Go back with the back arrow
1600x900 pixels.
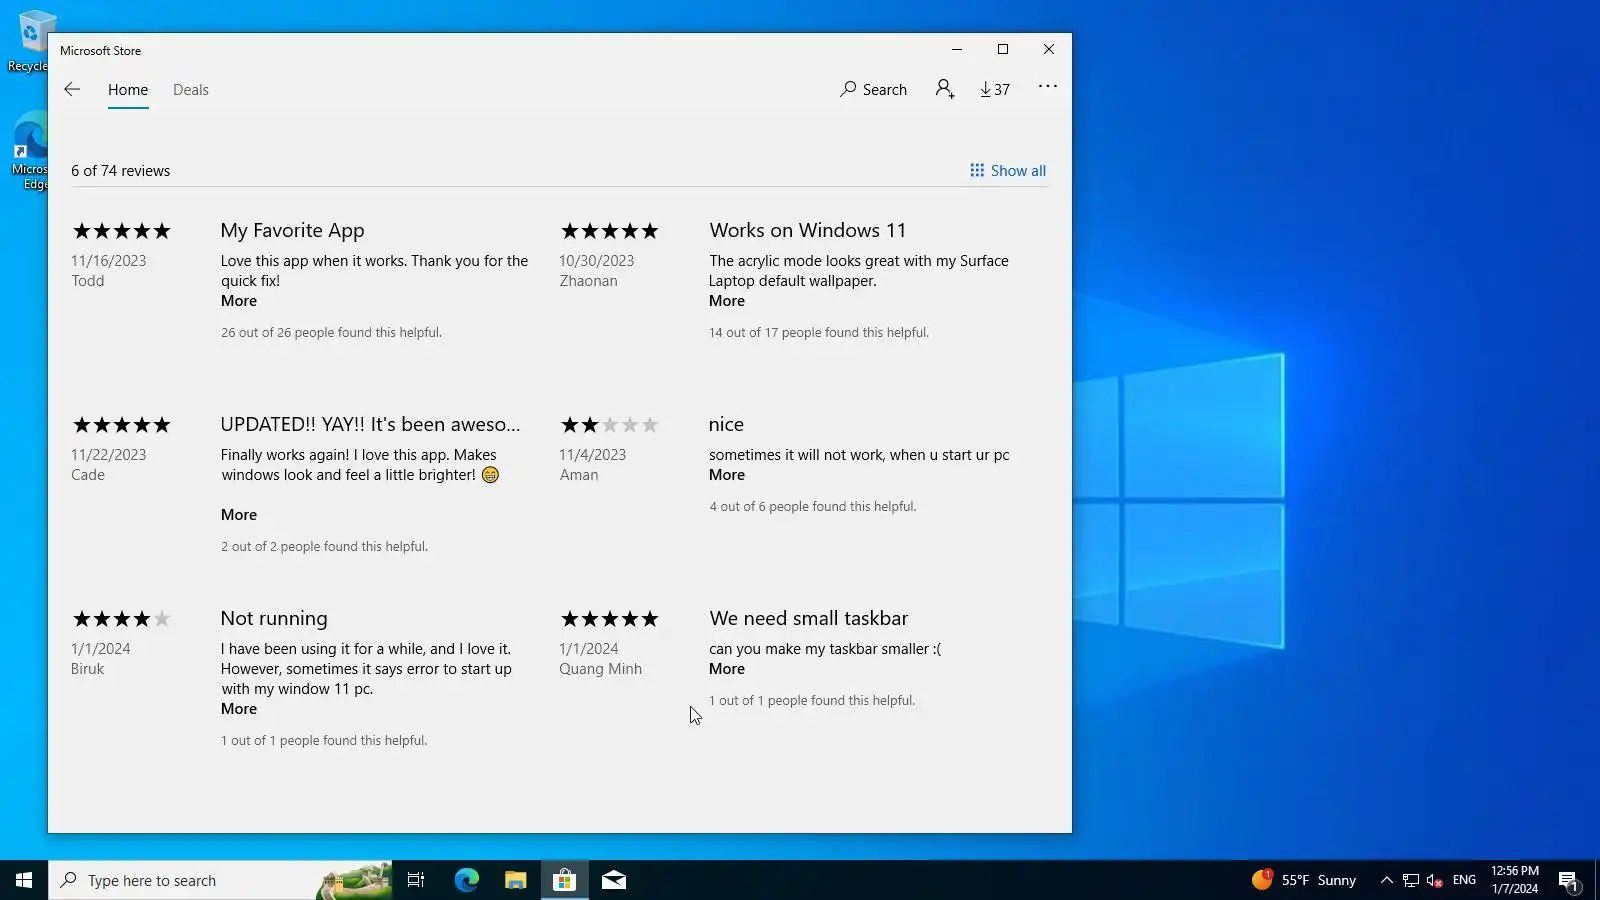click(x=72, y=89)
